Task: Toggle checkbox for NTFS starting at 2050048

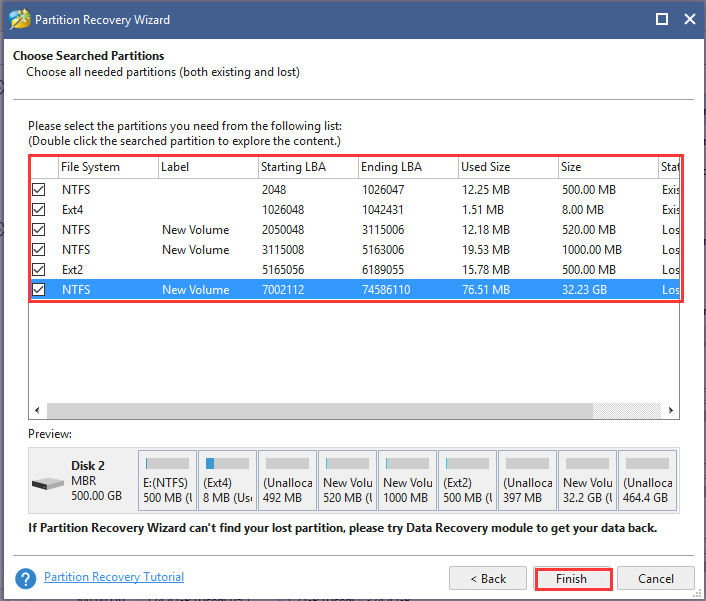Action: tap(39, 230)
